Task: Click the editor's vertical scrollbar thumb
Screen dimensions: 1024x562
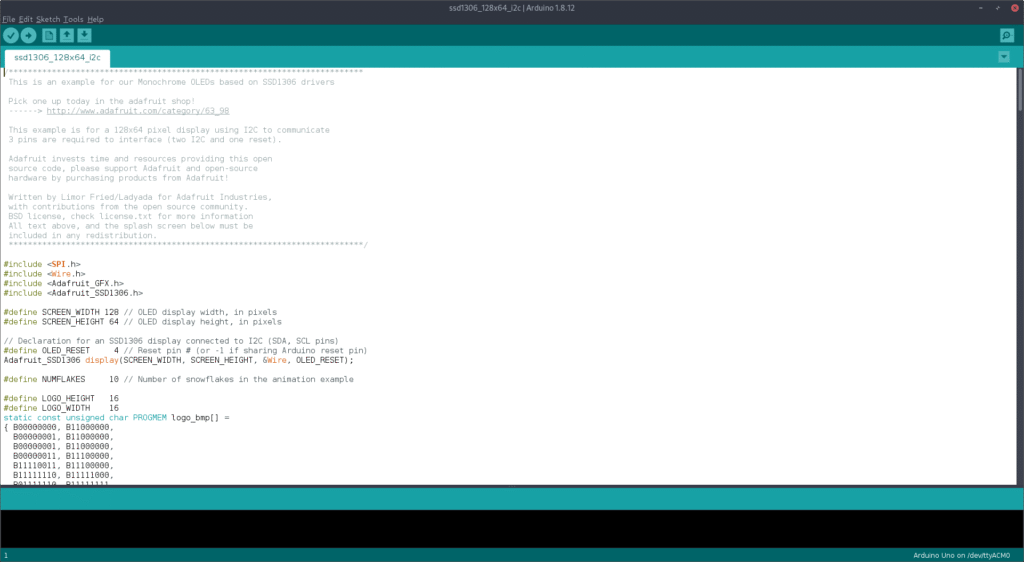Action: [1018, 90]
